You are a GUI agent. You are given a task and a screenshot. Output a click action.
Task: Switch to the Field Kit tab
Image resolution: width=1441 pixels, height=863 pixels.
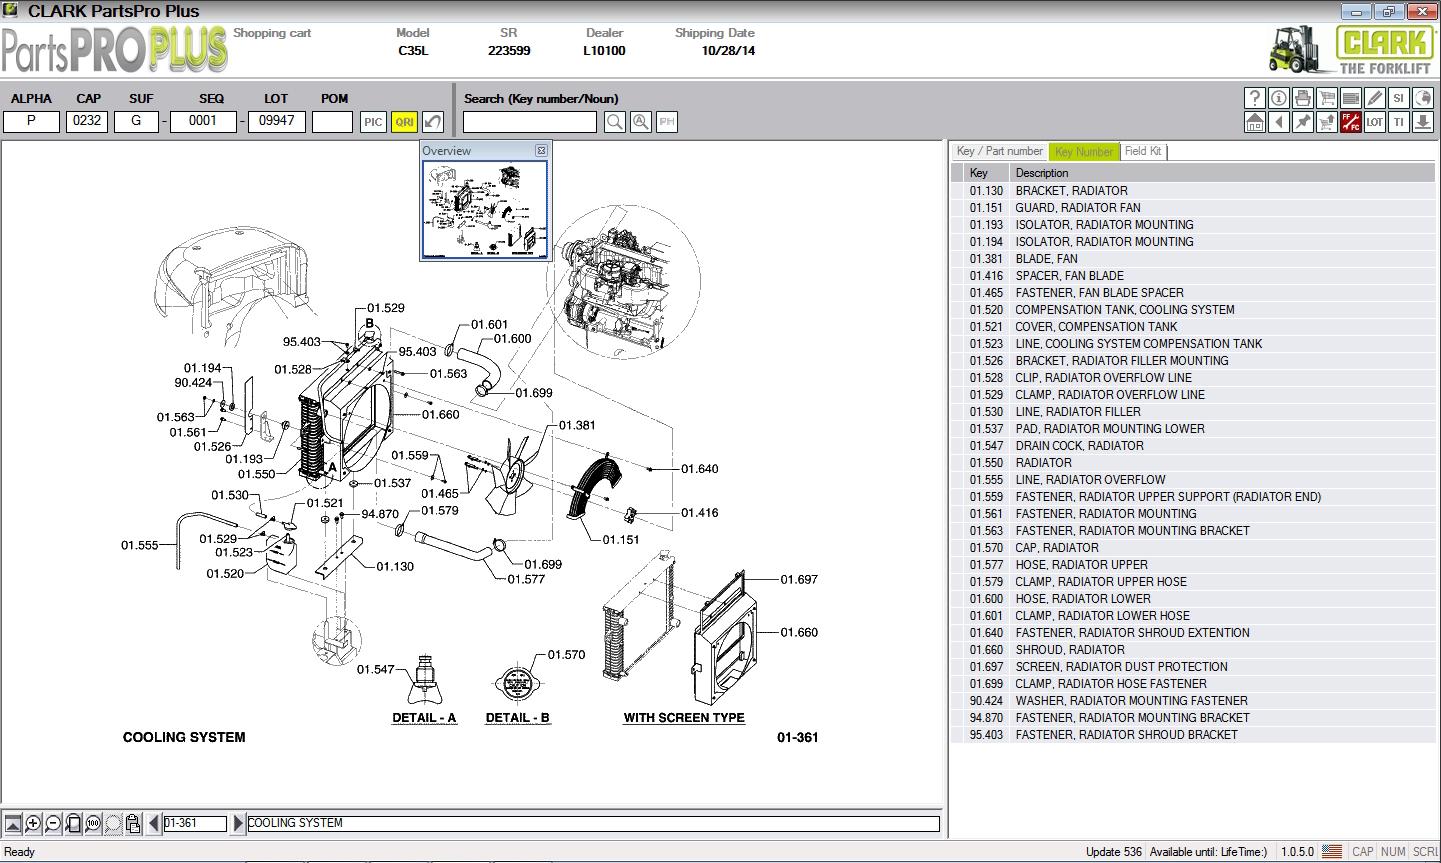1144,151
